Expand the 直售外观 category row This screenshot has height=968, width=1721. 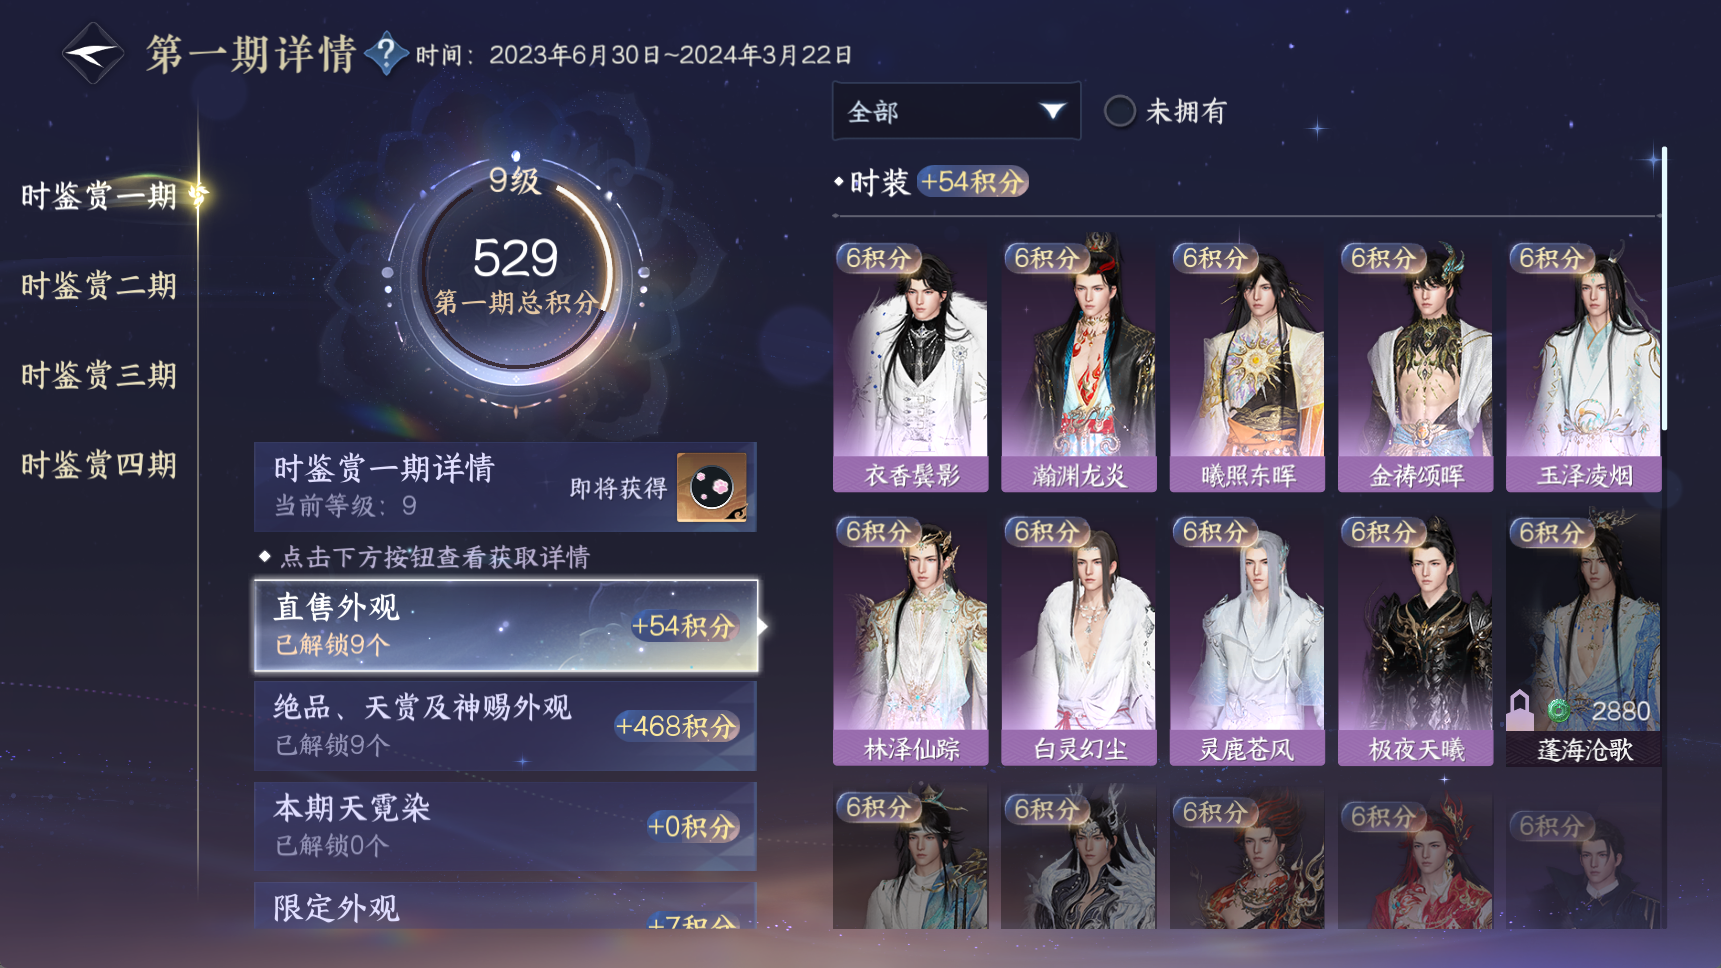(x=506, y=626)
